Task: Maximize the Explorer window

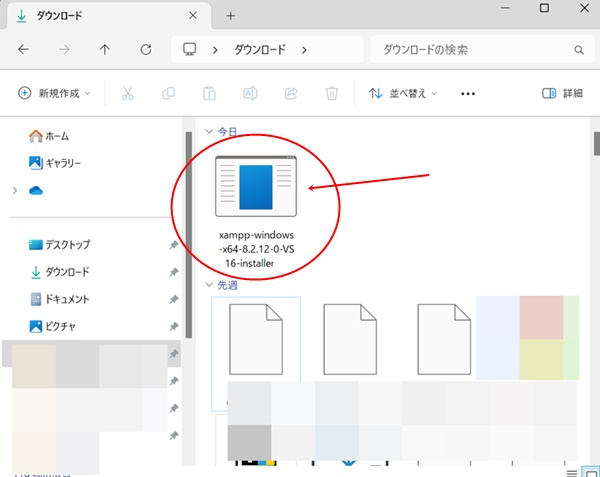Action: pos(544,8)
